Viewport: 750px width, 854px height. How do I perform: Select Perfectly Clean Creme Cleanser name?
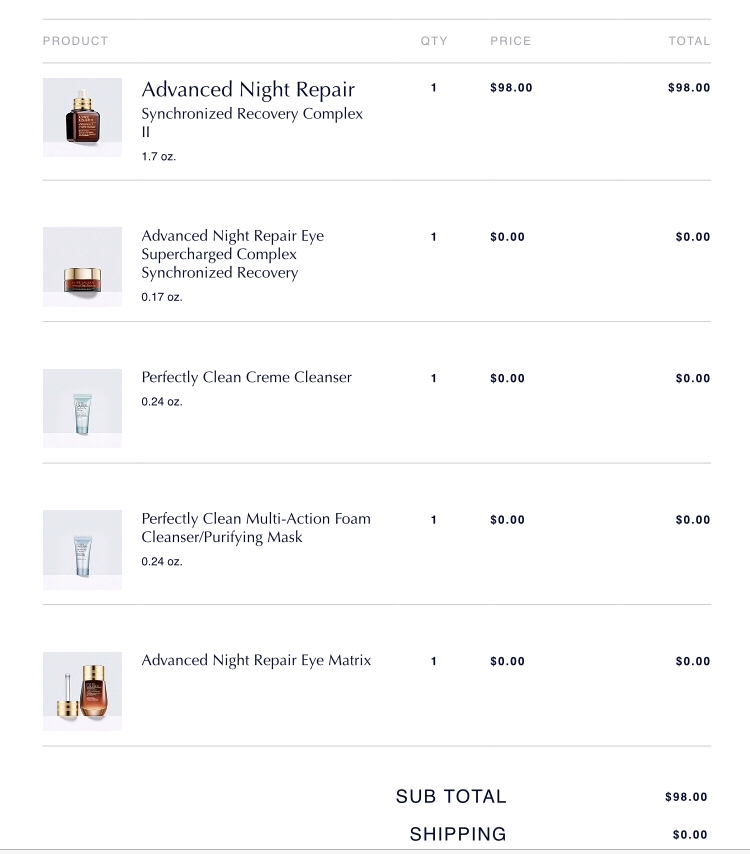[x=247, y=377]
